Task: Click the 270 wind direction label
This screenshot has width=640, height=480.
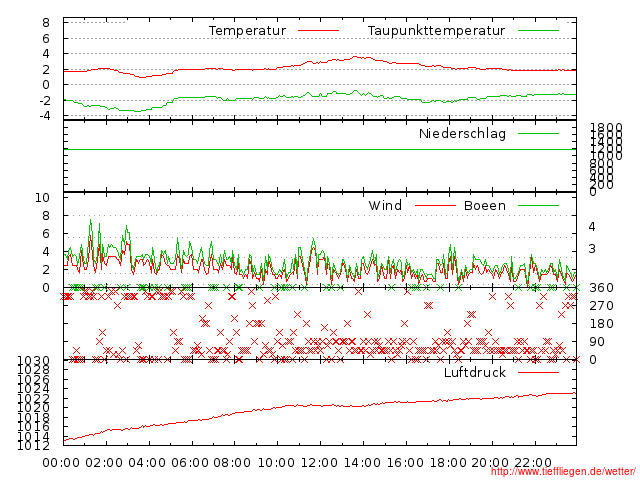Action: pyautogui.click(x=601, y=306)
